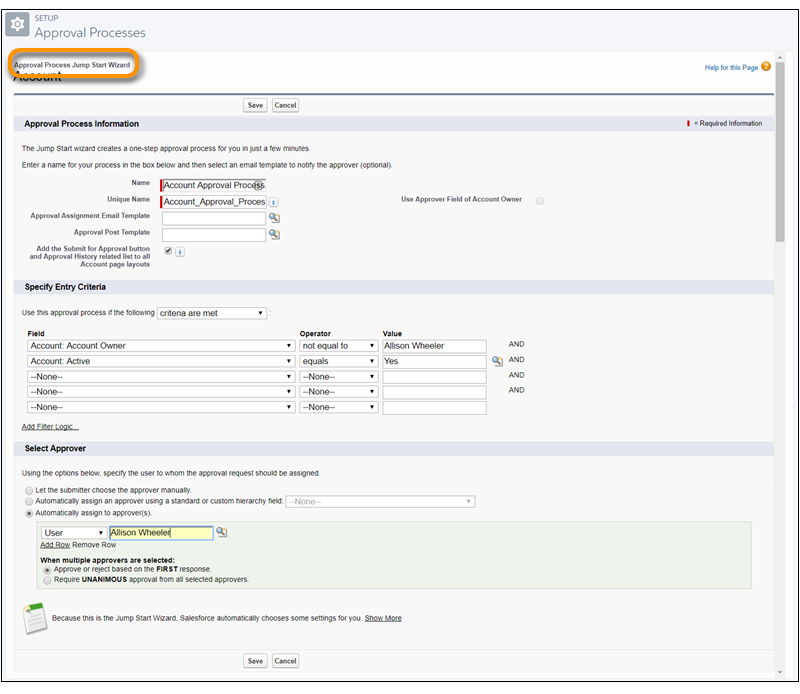Image resolution: width=800 pixels, height=694 pixels.
Task: Click the Select Approver section header
Action: [55, 448]
